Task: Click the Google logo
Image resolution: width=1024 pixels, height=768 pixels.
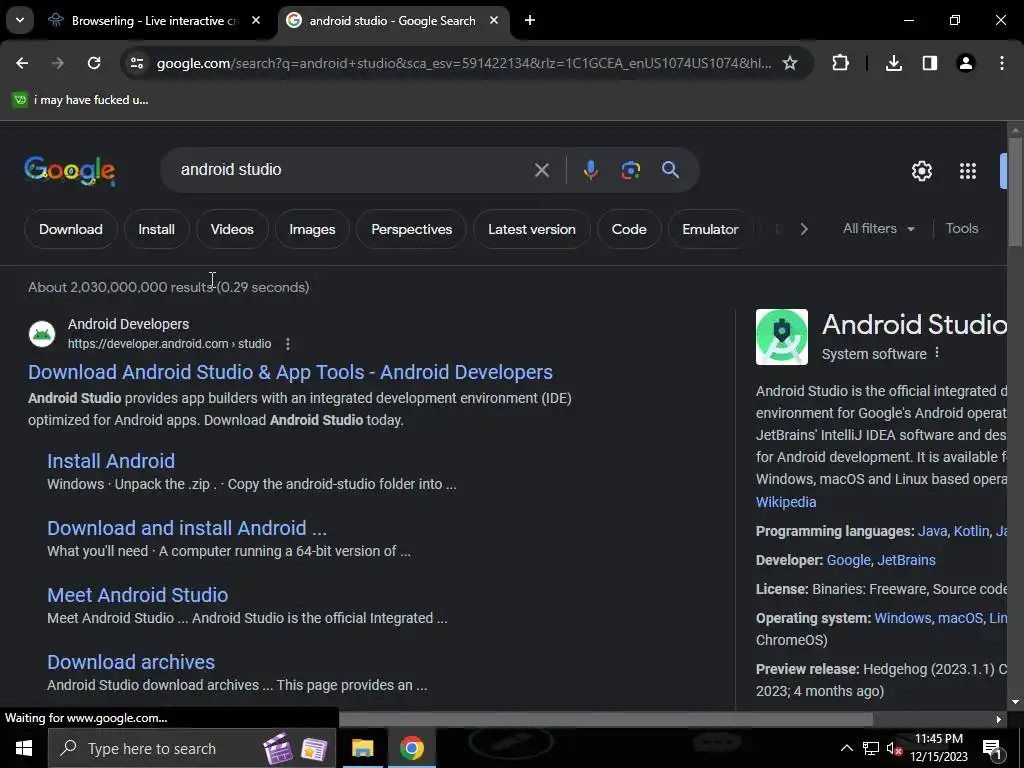Action: pos(70,171)
